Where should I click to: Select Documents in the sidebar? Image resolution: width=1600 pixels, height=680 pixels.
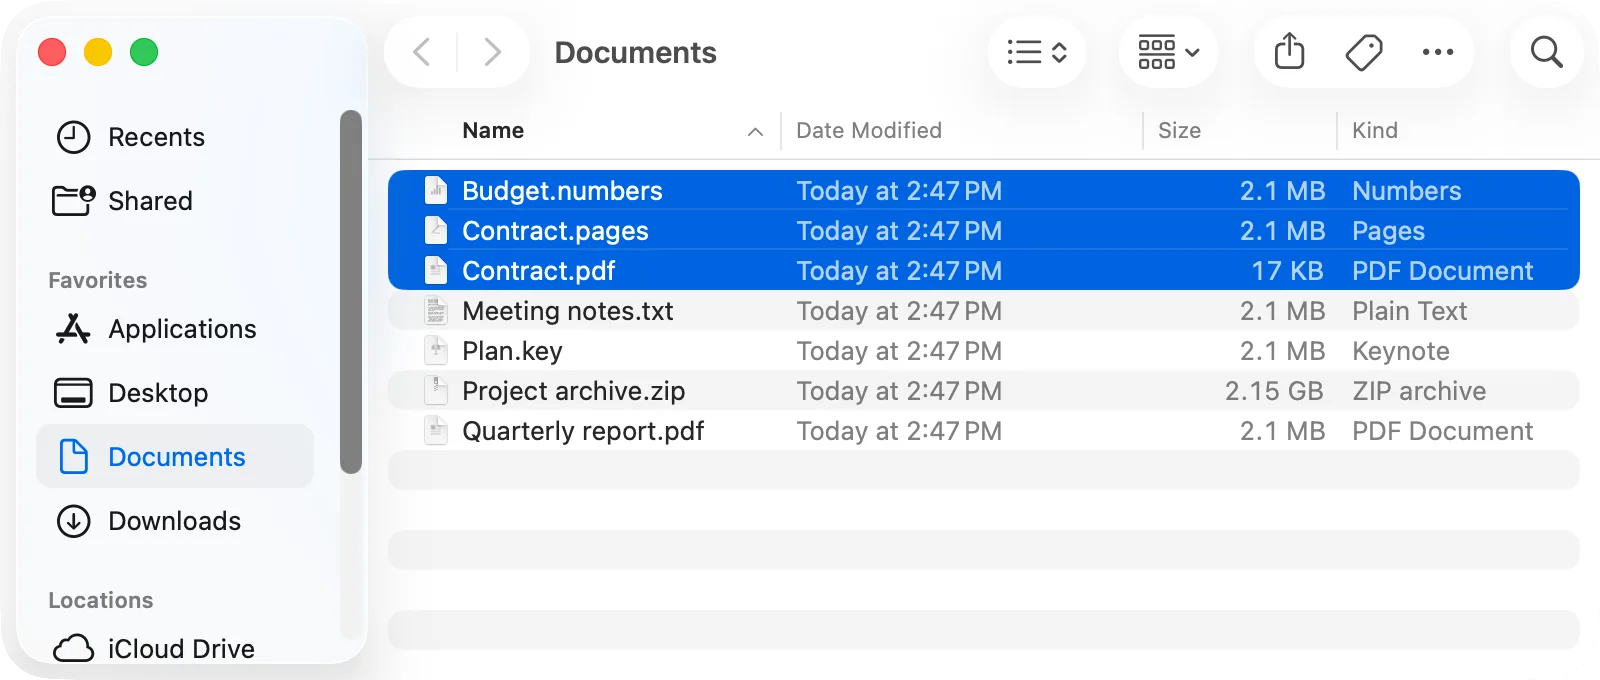coord(175,457)
